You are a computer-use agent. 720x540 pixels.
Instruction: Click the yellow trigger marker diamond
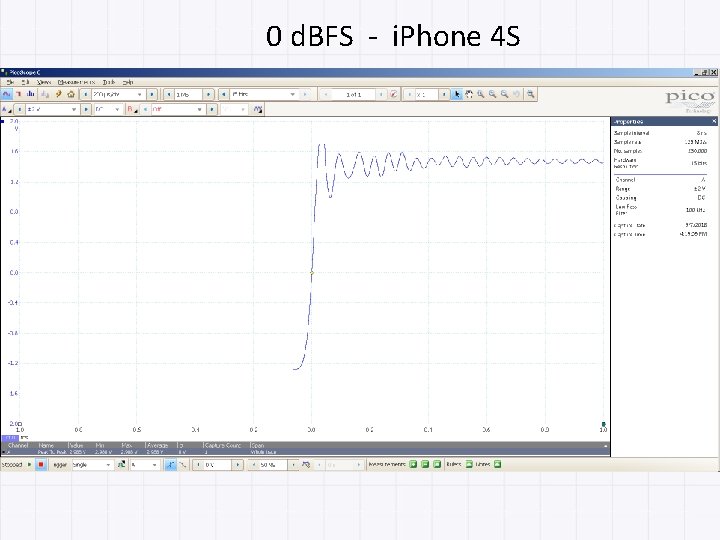(312, 273)
